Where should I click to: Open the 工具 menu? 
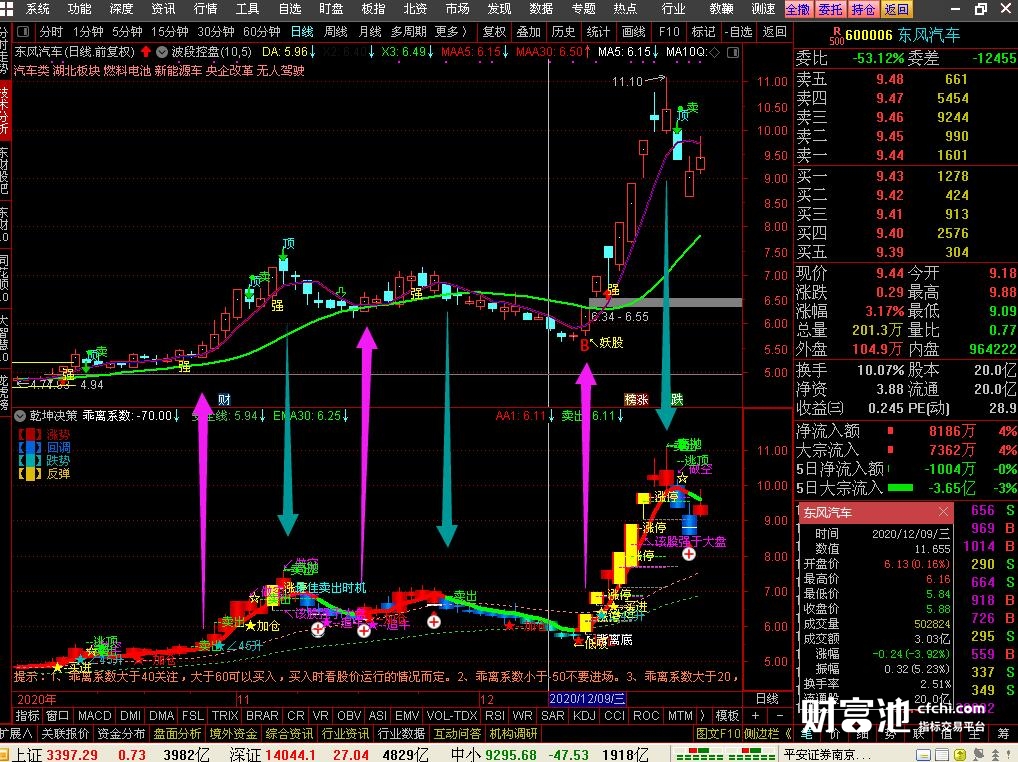(247, 9)
